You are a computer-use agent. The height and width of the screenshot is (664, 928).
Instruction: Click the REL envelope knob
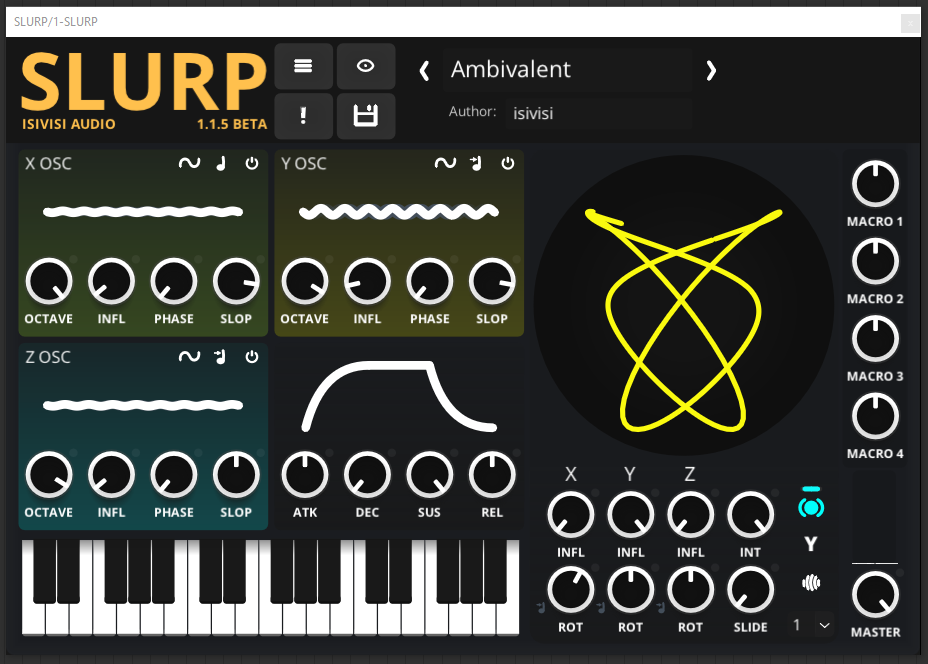coord(492,475)
